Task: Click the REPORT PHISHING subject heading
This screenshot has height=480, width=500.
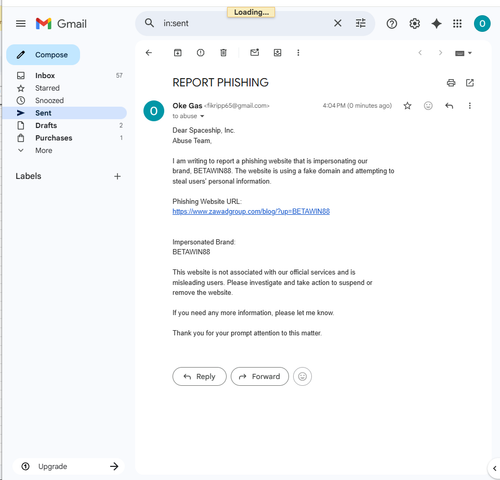Action: [x=220, y=83]
